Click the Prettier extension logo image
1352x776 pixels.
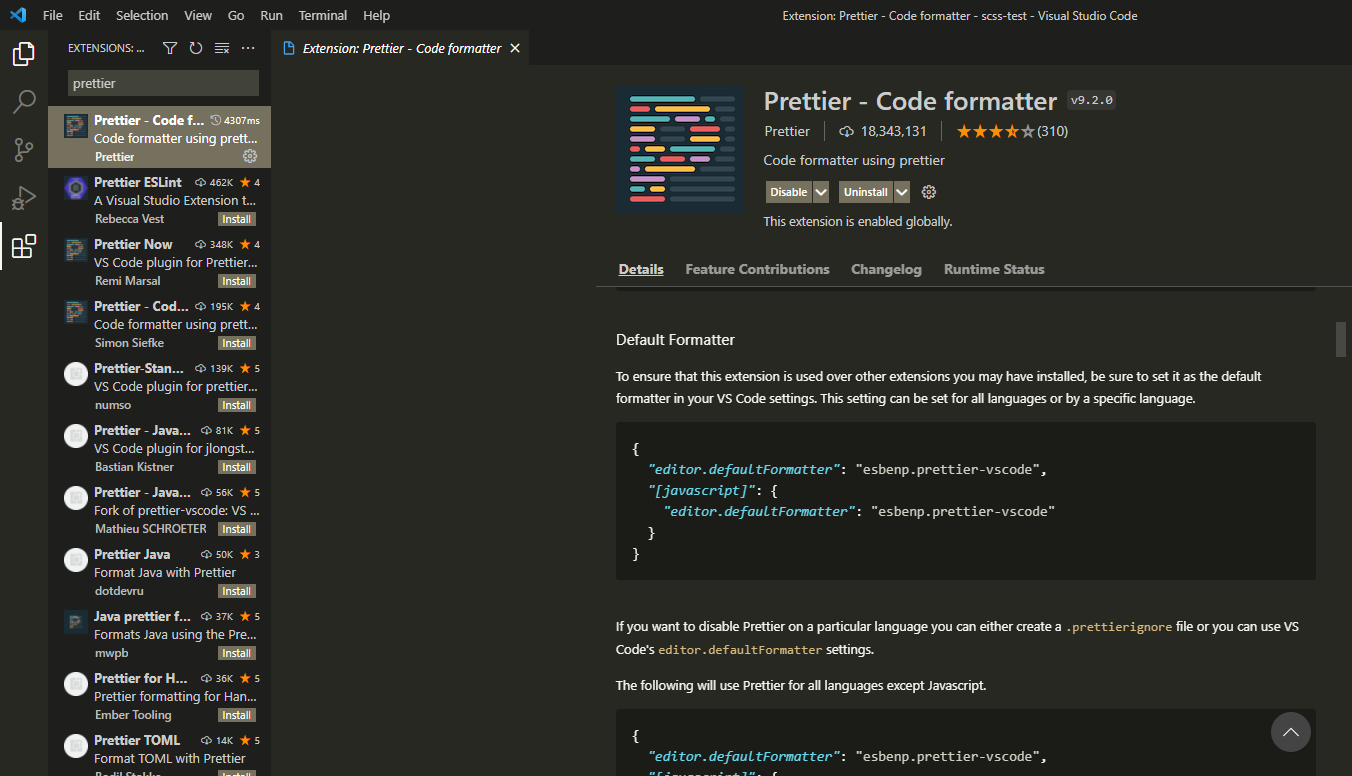click(x=680, y=149)
